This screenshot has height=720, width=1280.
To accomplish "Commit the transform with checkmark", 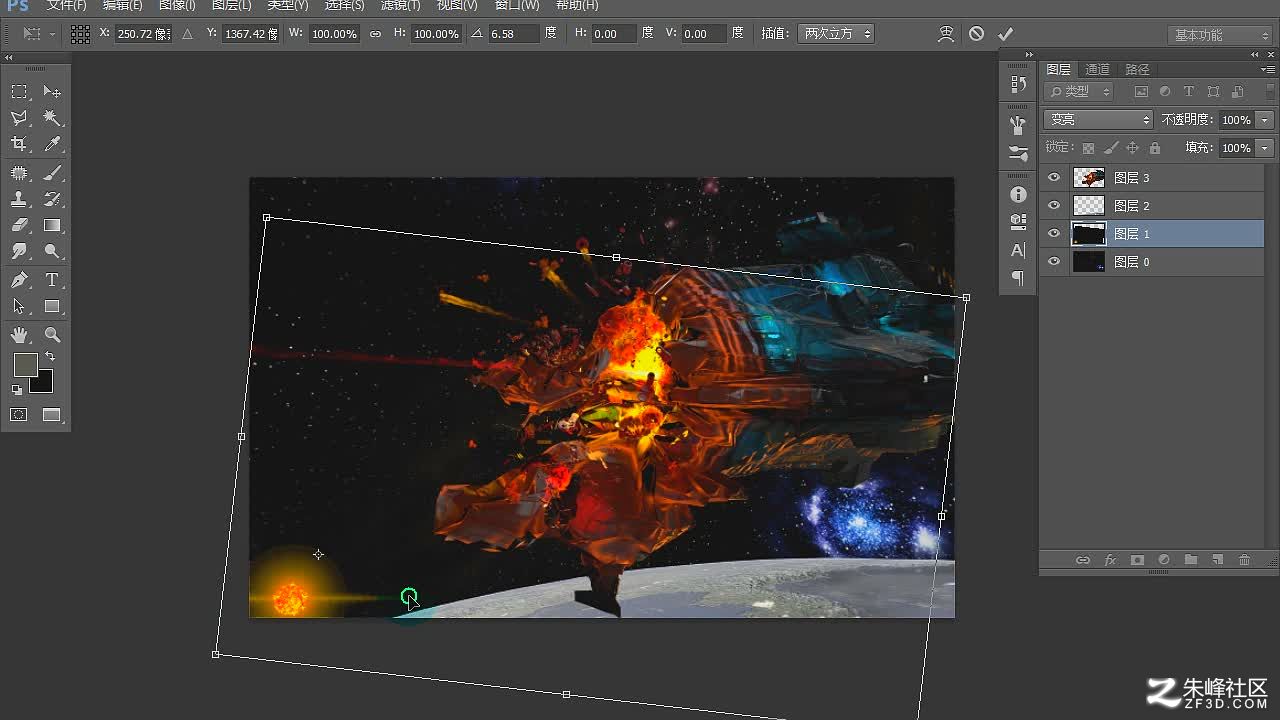I will [x=1005, y=34].
